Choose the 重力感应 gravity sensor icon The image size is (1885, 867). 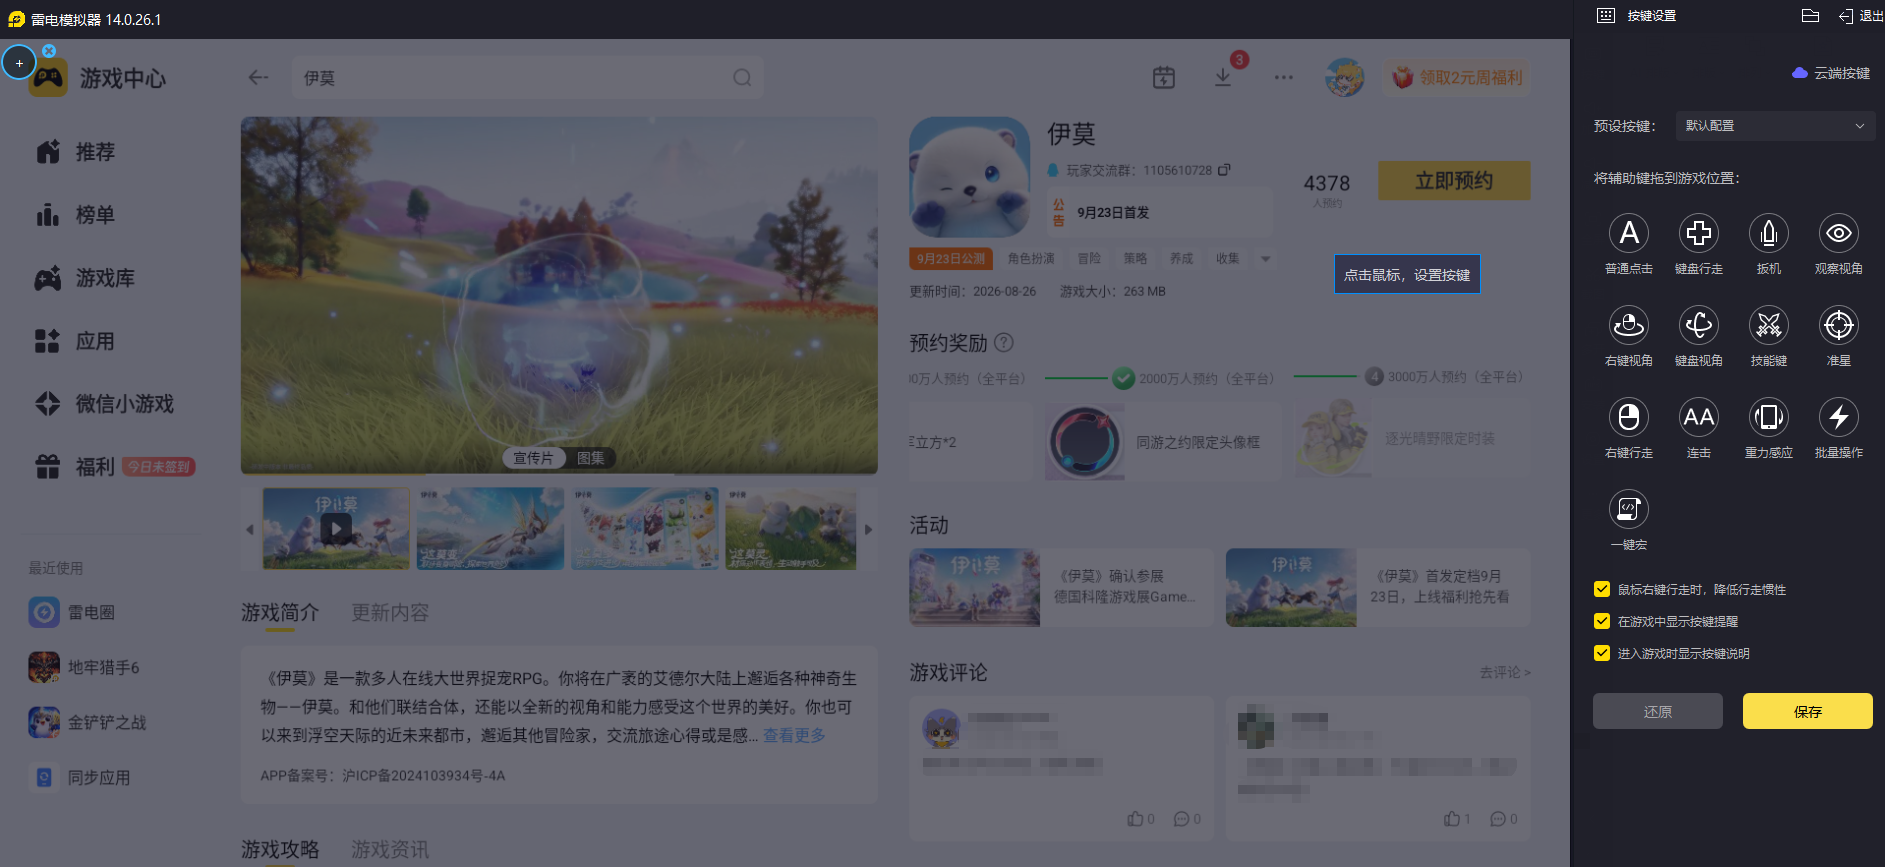(x=1769, y=417)
